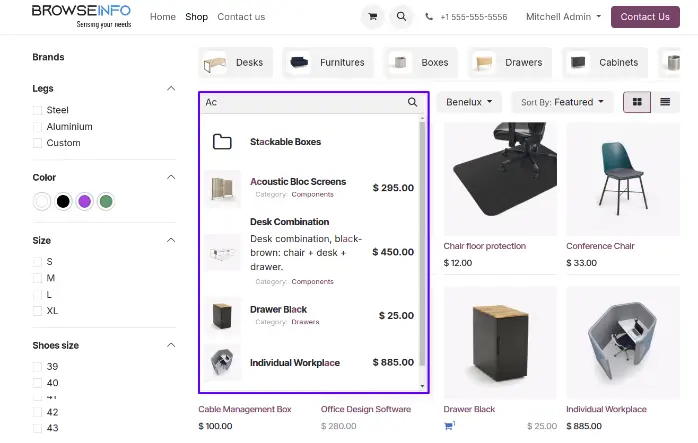Click the Furnitures category sofa image
The width and height of the screenshot is (698, 443).
pos(299,63)
